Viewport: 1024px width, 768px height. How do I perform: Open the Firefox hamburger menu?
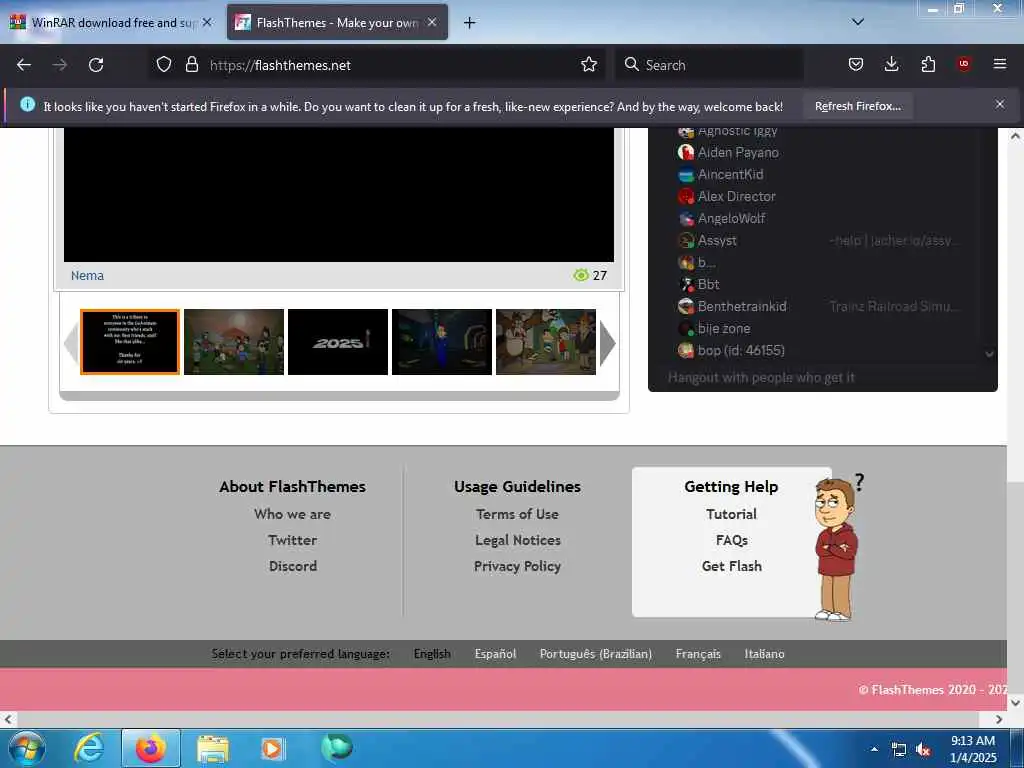1000,64
